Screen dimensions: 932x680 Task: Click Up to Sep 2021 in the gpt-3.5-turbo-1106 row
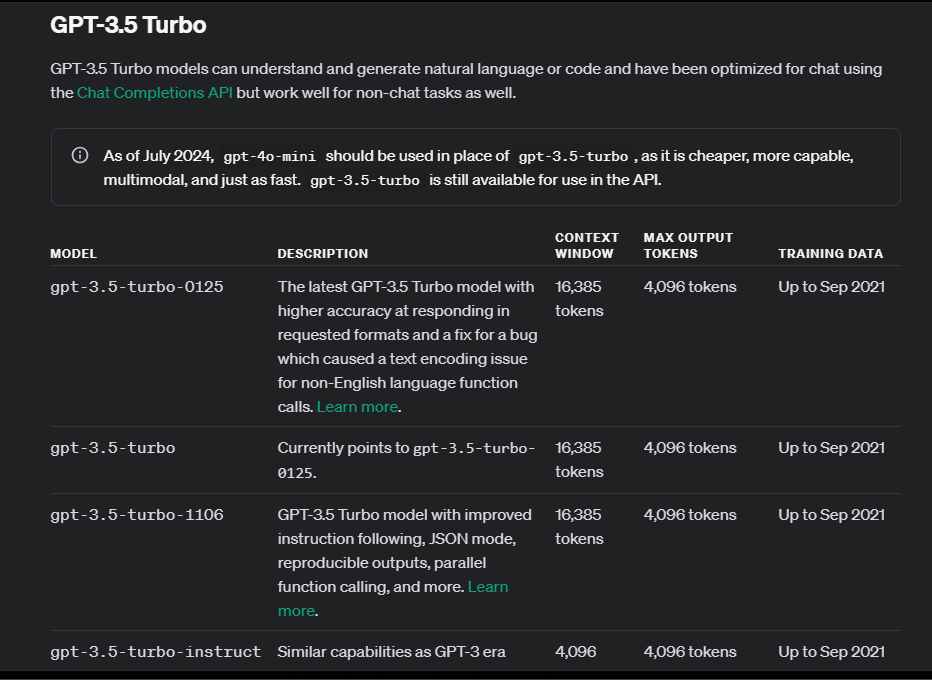tap(832, 515)
